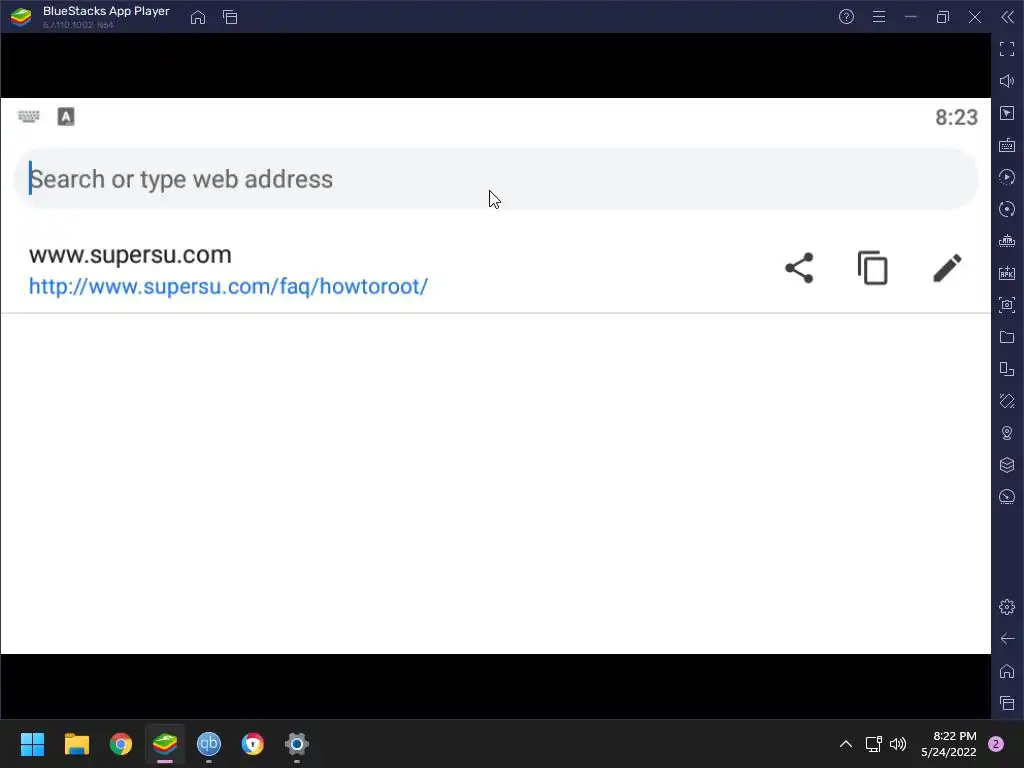
Task: Click the Install APK icon in sidebar
Action: click(1007, 273)
